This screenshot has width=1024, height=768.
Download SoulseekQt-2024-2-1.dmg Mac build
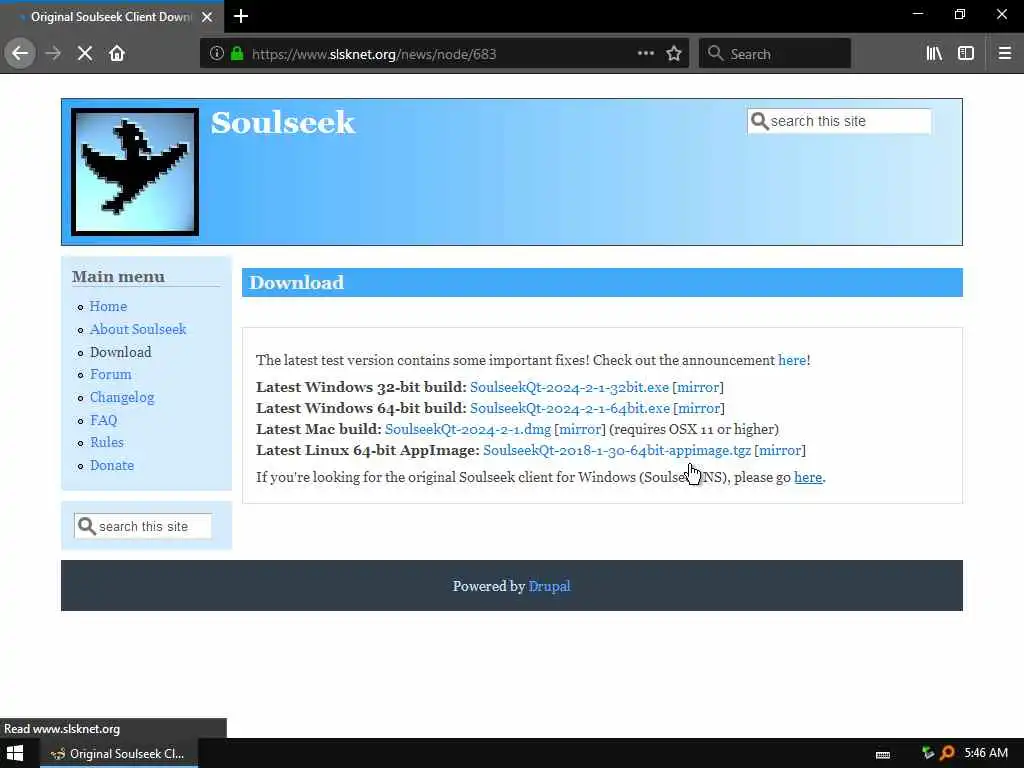[468, 429]
